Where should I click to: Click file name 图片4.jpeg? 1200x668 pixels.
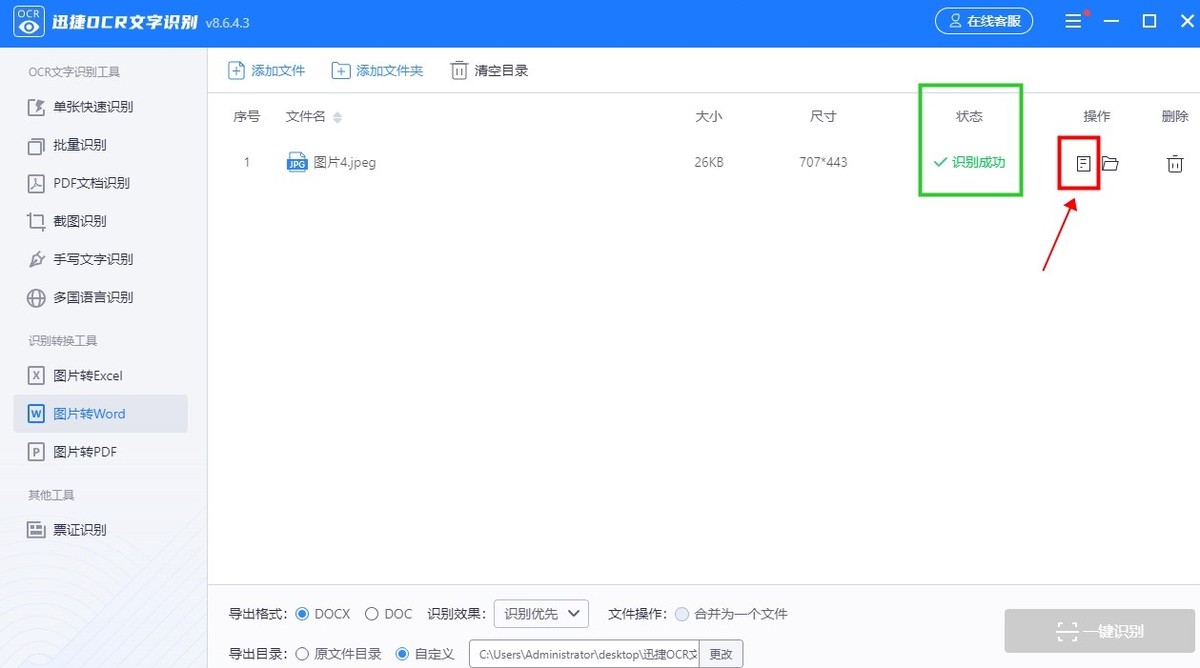point(344,162)
